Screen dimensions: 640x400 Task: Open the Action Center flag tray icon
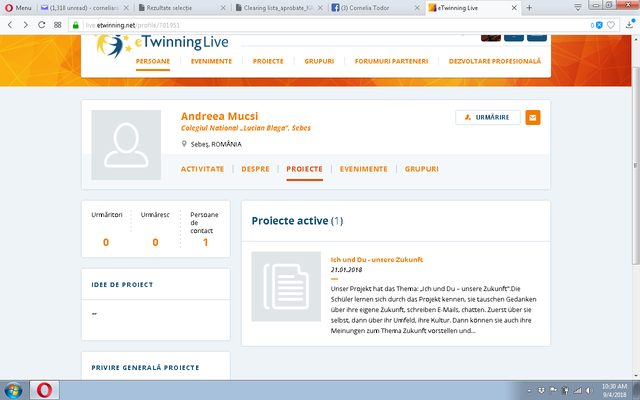click(x=553, y=391)
